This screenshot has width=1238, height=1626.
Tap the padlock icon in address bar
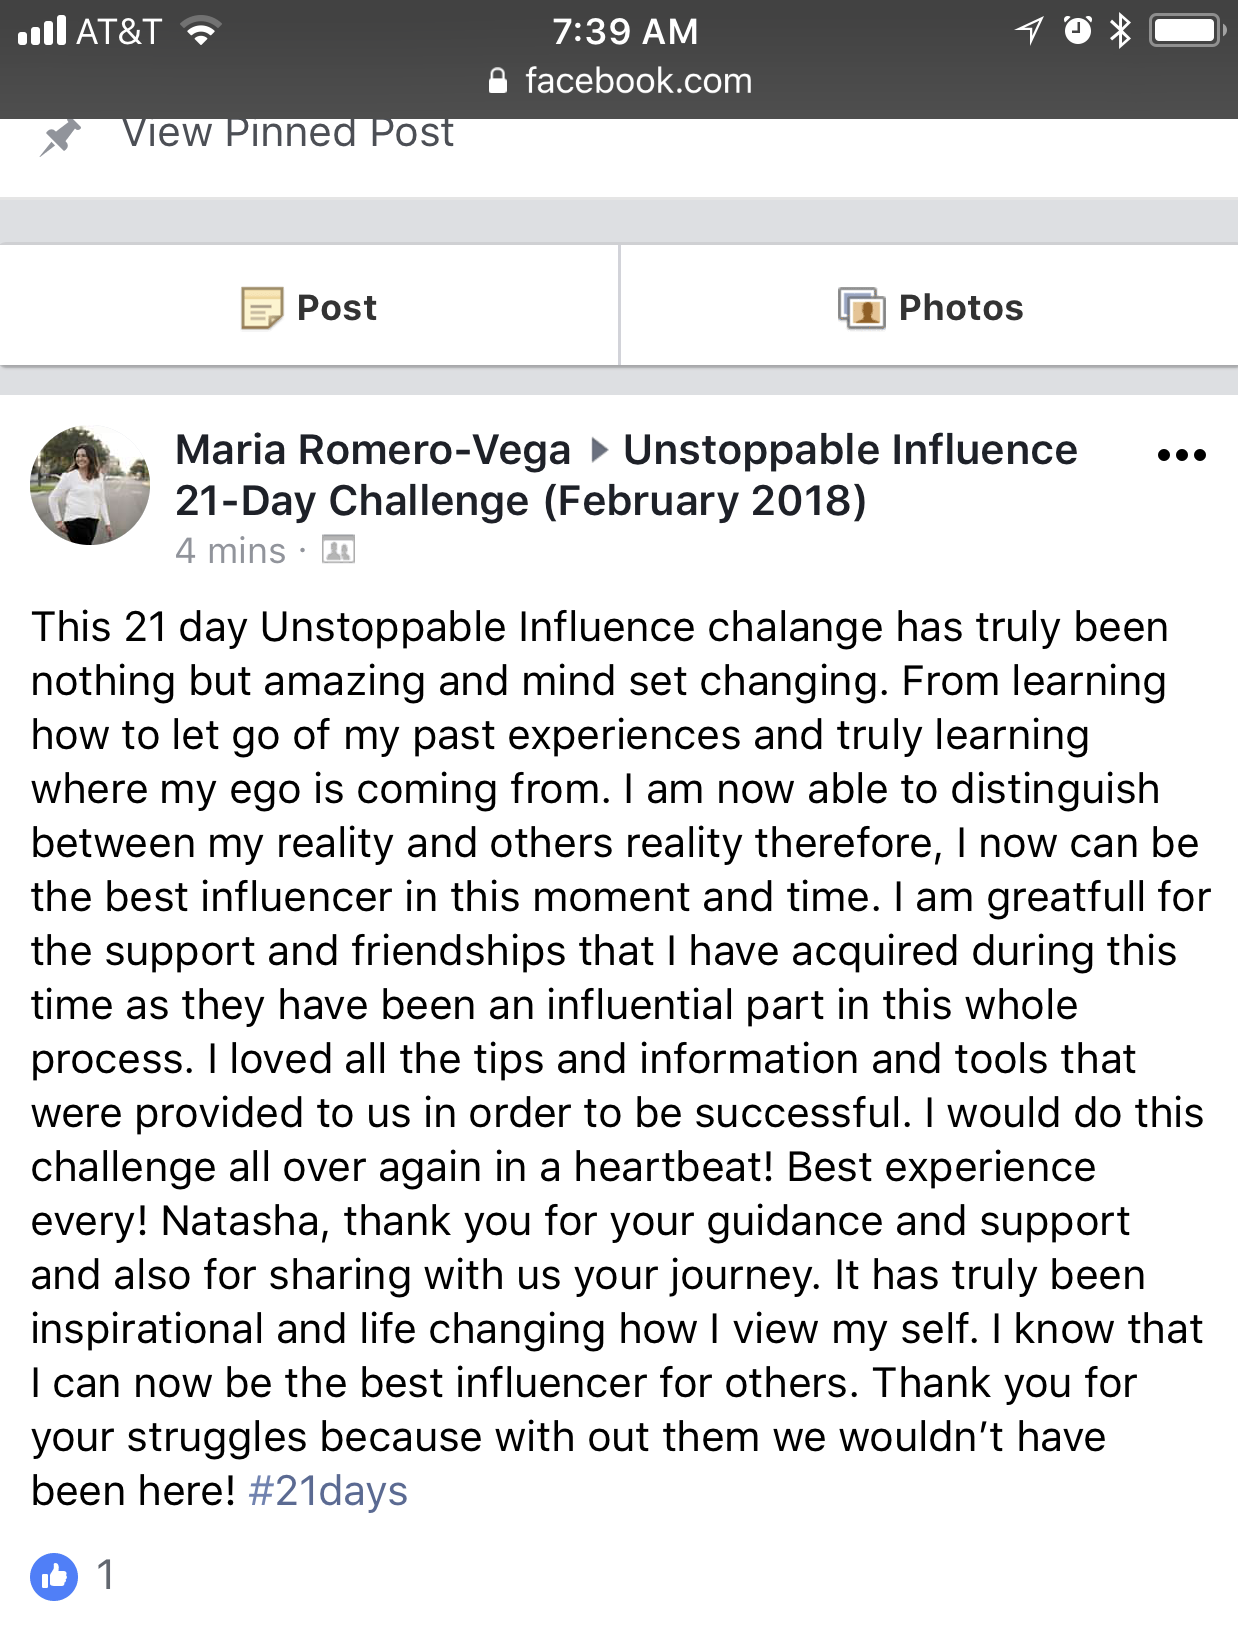[x=498, y=81]
